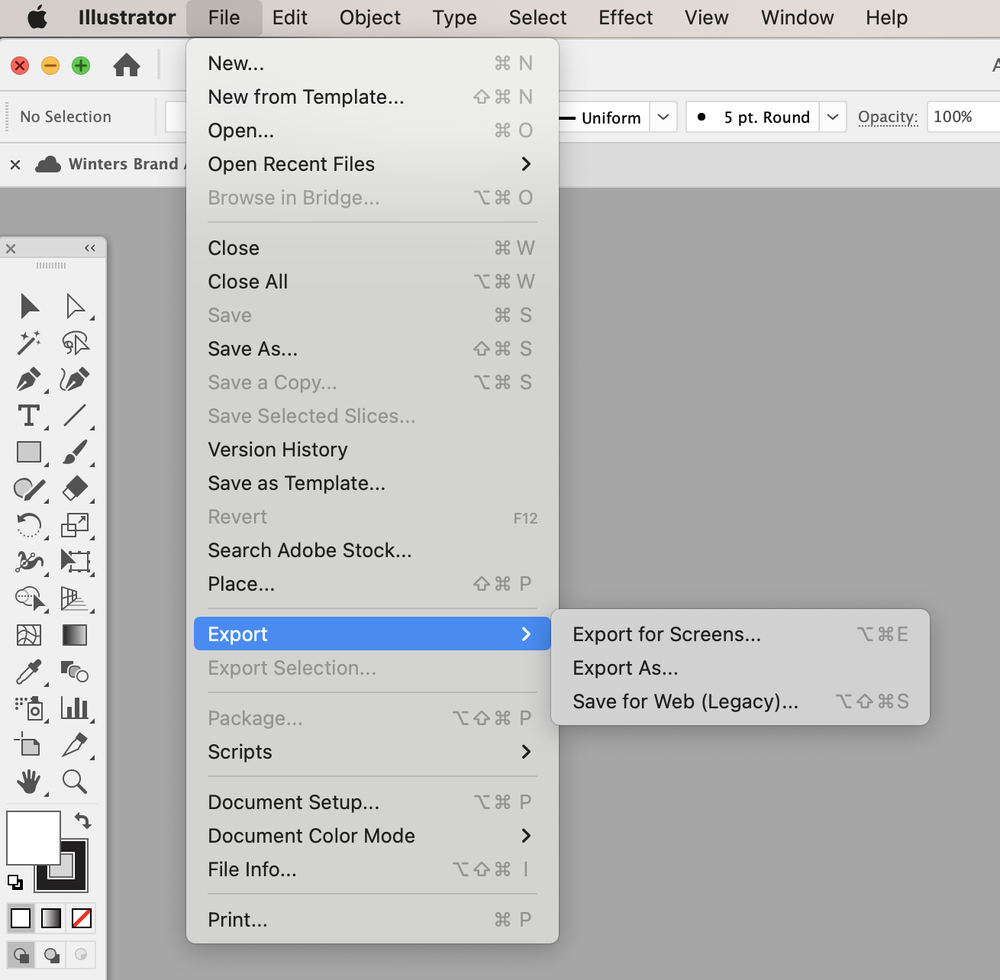Screen dimensions: 1000x980
Task: Select the Rectangle tool
Action: [x=28, y=452]
